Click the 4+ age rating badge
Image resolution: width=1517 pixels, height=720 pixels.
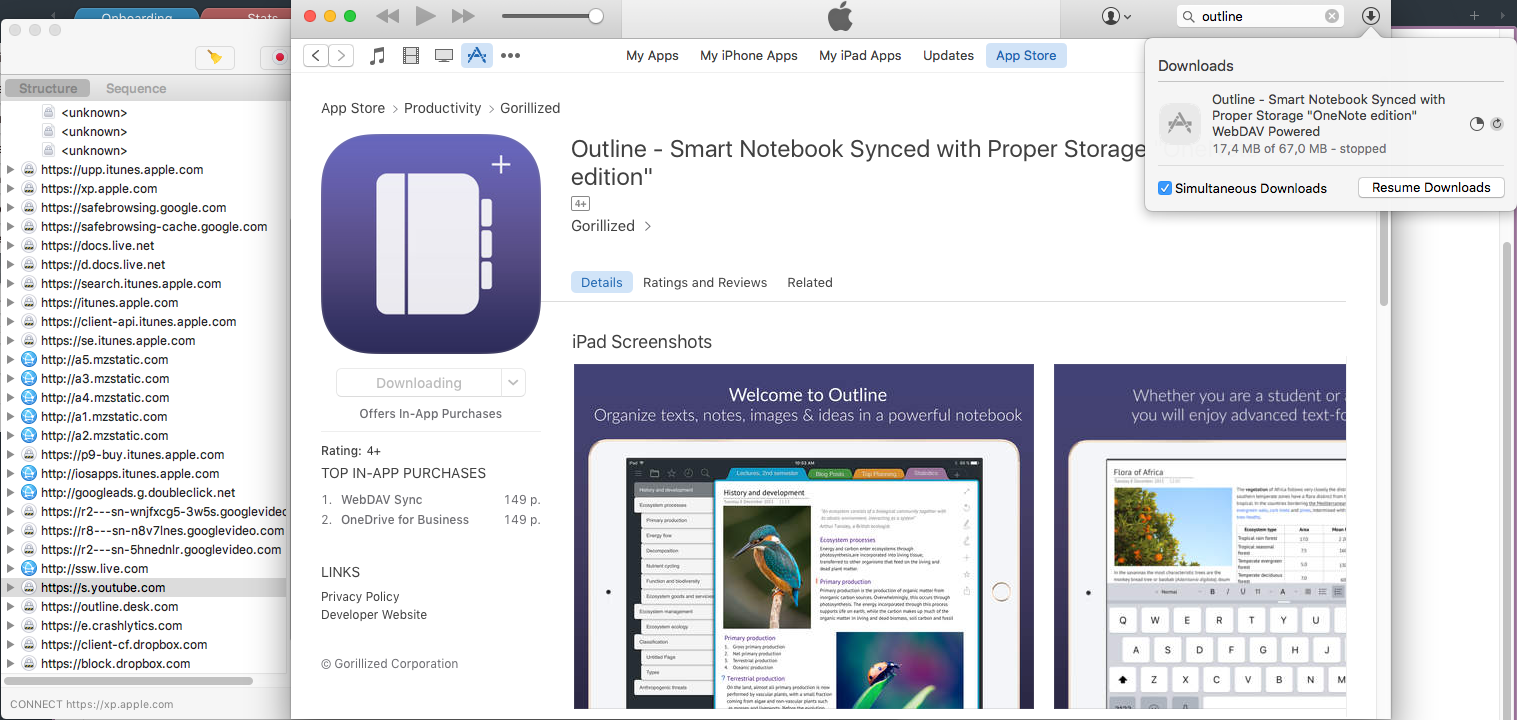click(x=581, y=203)
